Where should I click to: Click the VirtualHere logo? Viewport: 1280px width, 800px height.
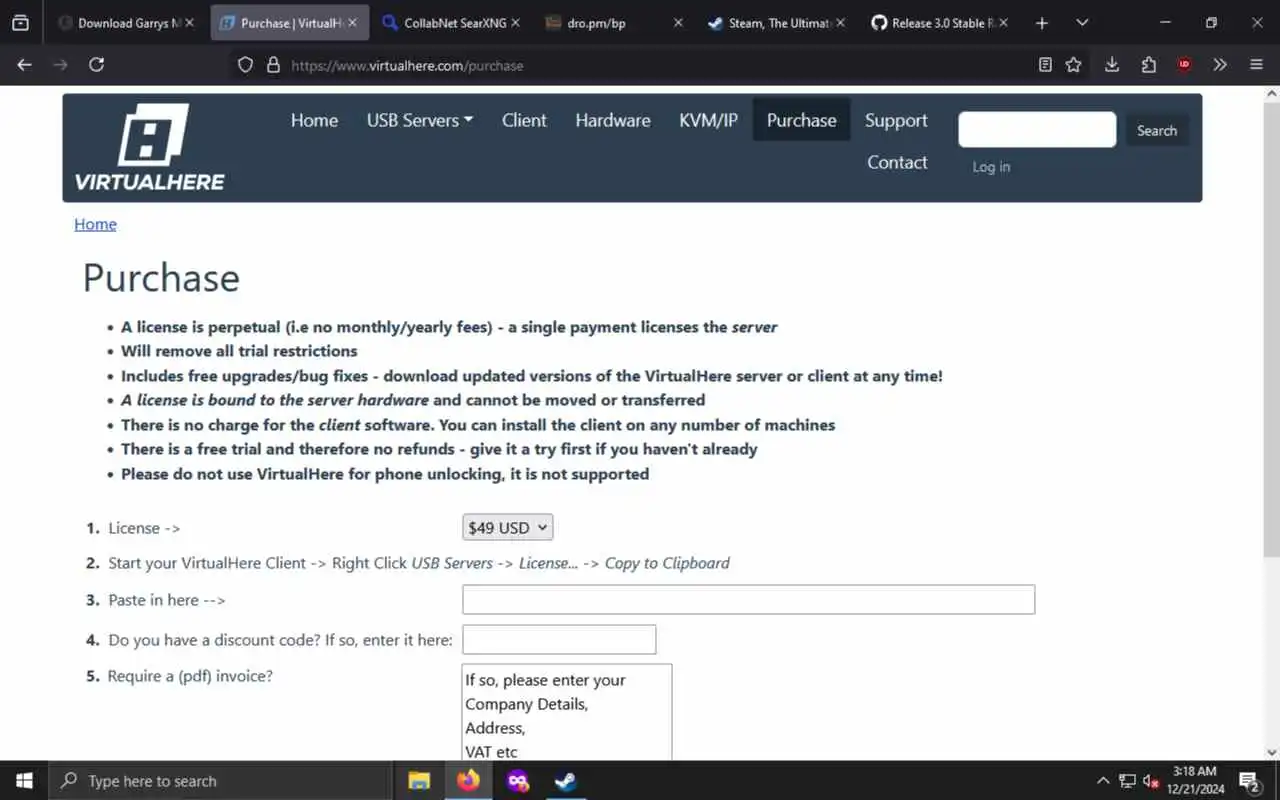pos(150,148)
